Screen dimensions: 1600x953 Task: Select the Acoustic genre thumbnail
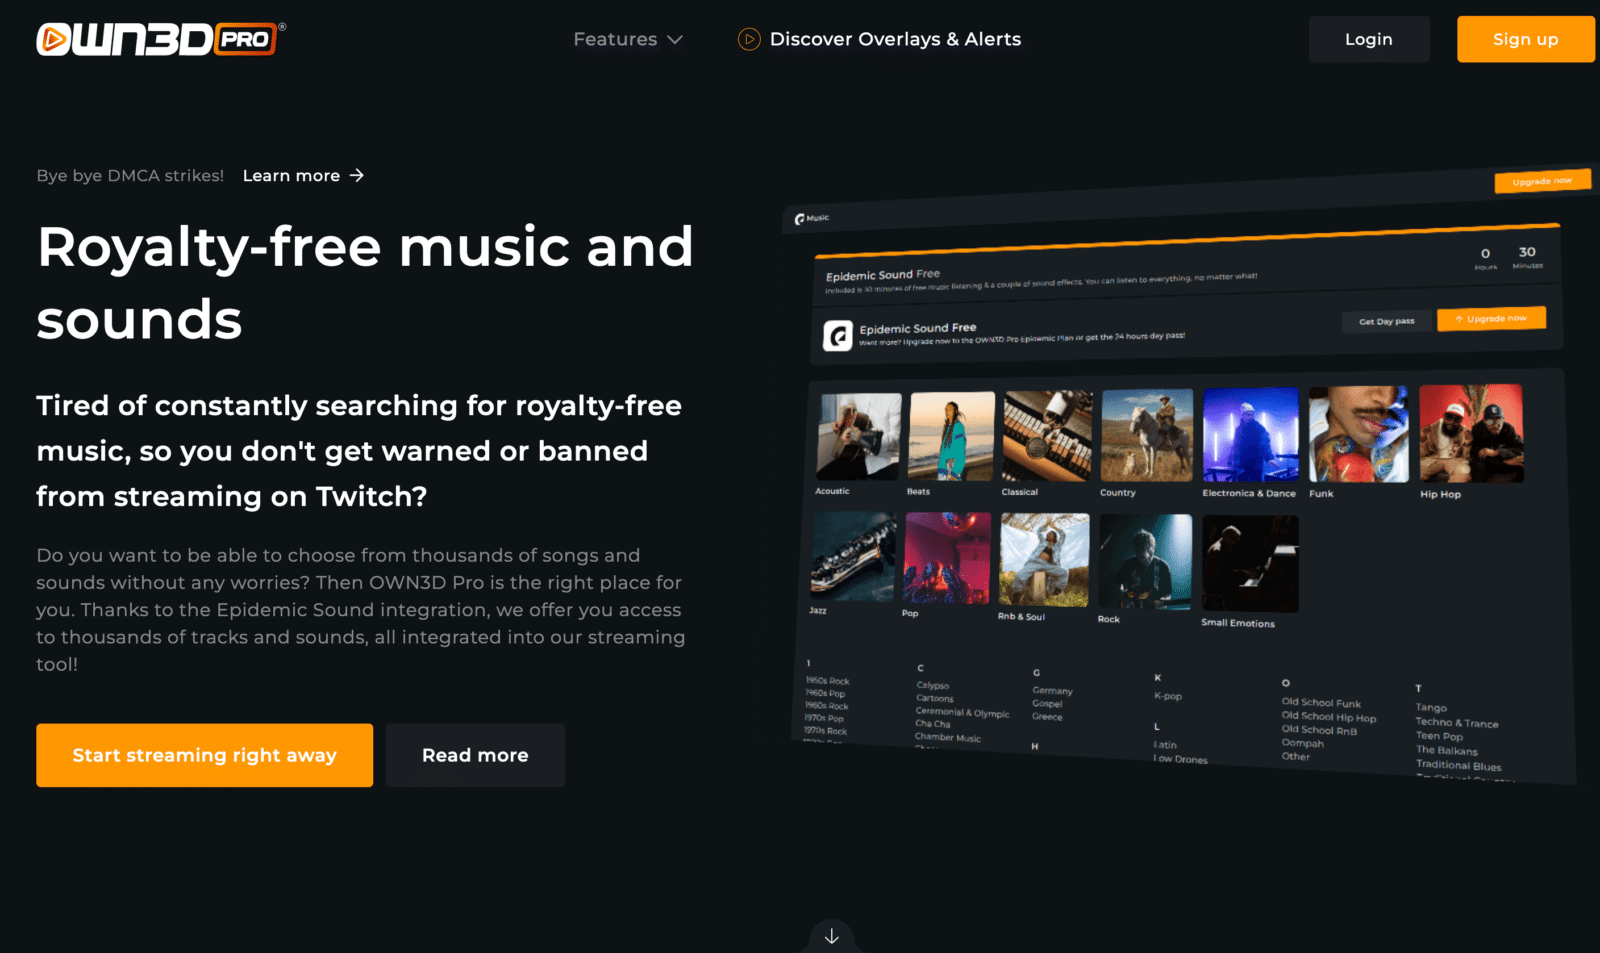click(x=859, y=436)
